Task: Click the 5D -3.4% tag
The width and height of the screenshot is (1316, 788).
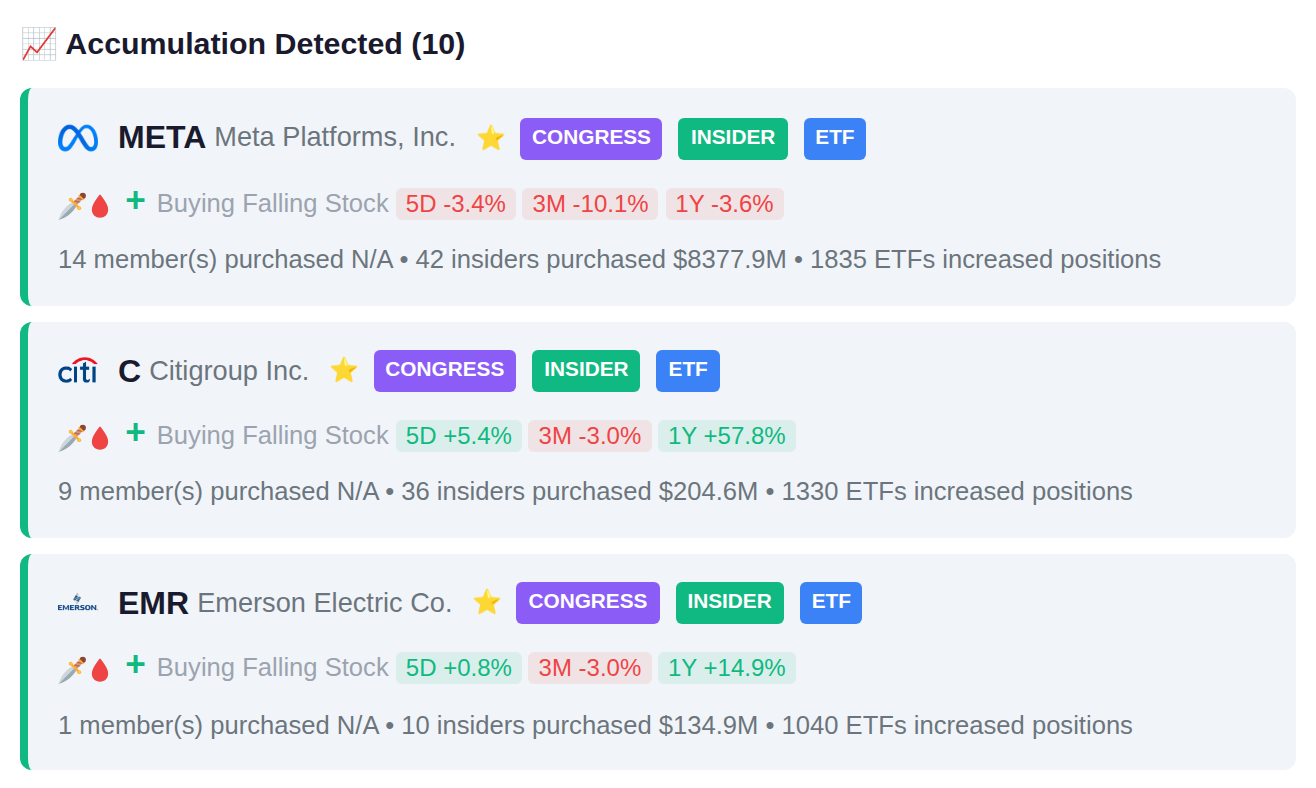Action: pyautogui.click(x=456, y=204)
